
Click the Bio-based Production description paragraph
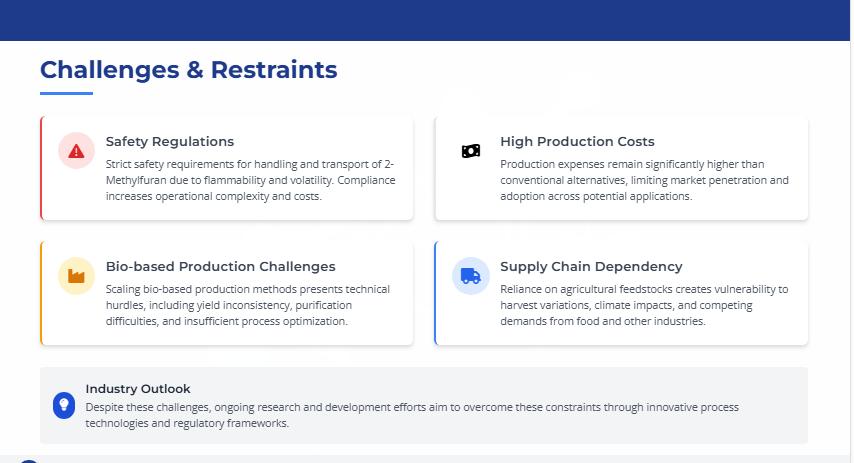(247, 305)
